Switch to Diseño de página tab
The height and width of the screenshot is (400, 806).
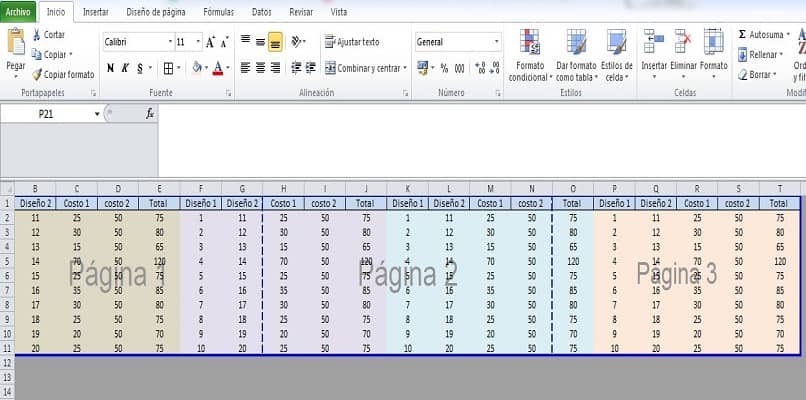[x=156, y=12]
